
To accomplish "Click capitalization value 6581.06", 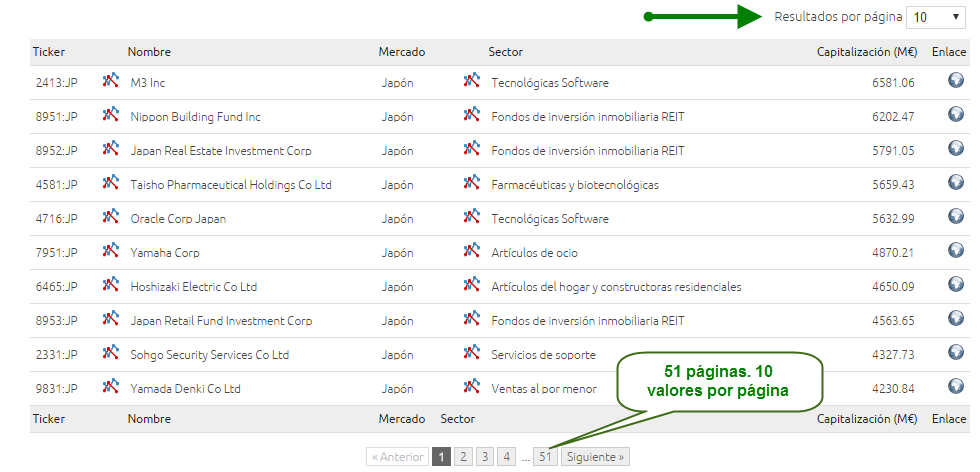I will 893,83.
